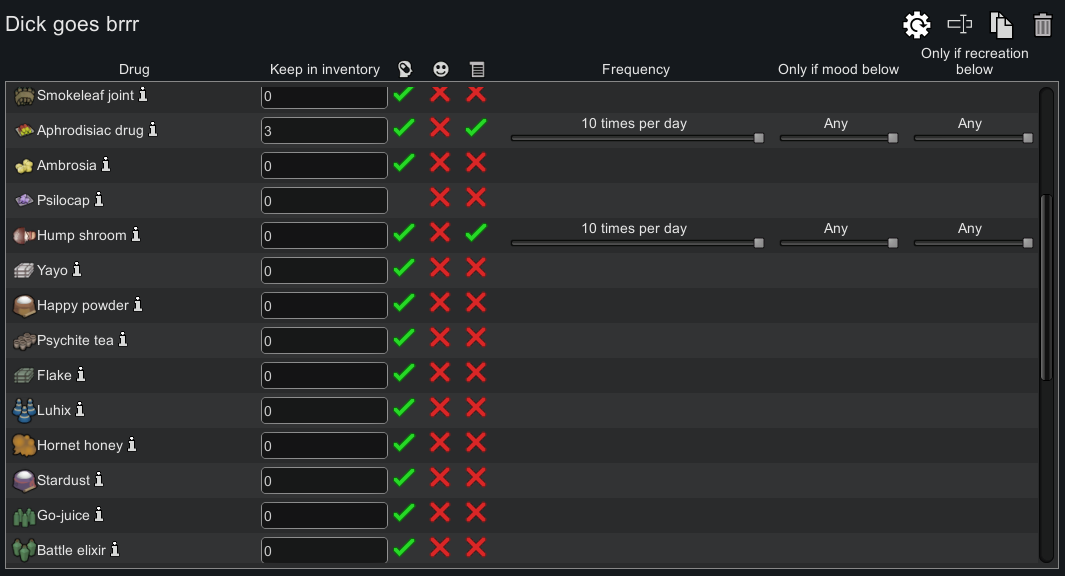Image resolution: width=1065 pixels, height=576 pixels.
Task: Toggle scheduled use for Hump shroom
Action: (476, 232)
